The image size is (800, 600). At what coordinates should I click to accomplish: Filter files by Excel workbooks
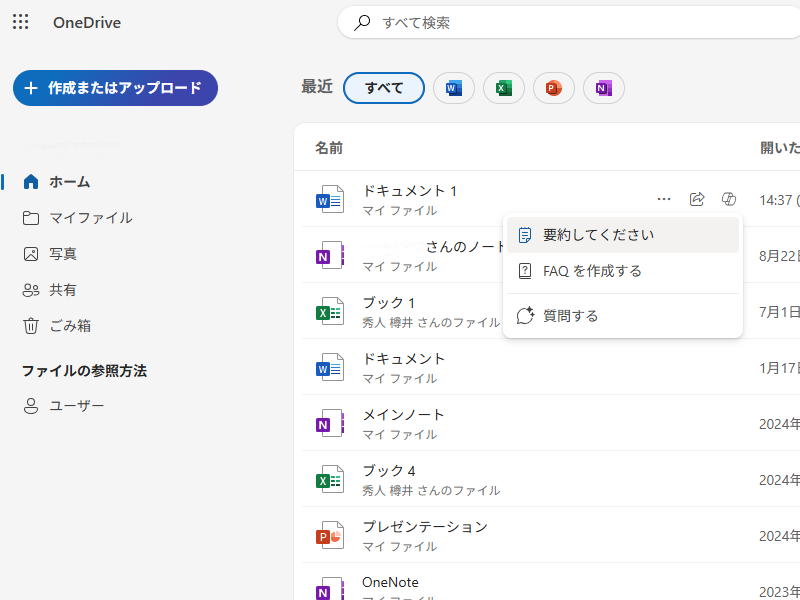click(503, 88)
